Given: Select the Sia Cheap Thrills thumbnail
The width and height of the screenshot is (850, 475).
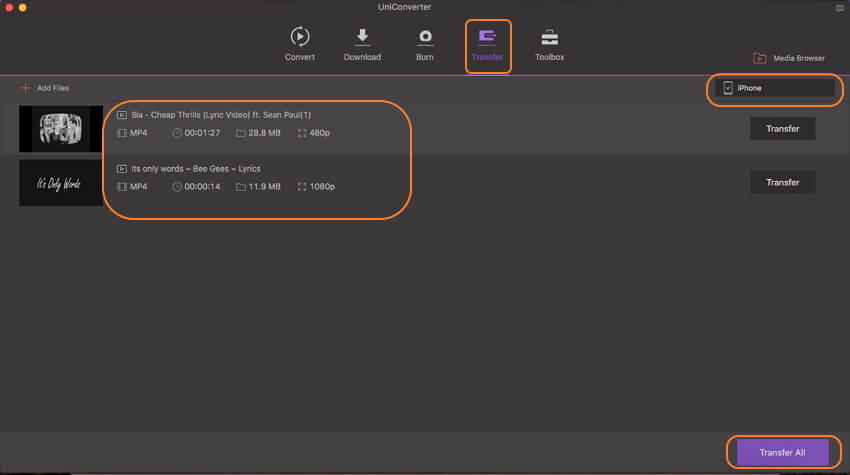Looking at the screenshot, I should 61,129.
